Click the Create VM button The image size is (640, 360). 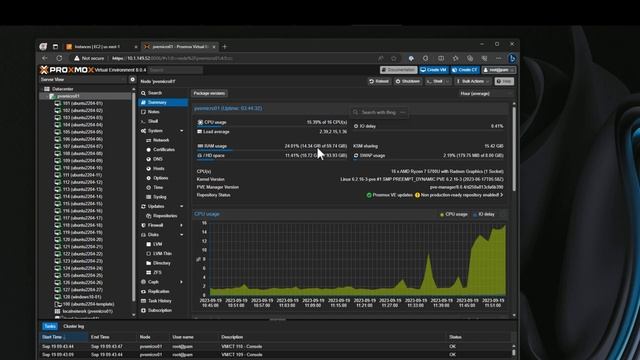pos(434,70)
